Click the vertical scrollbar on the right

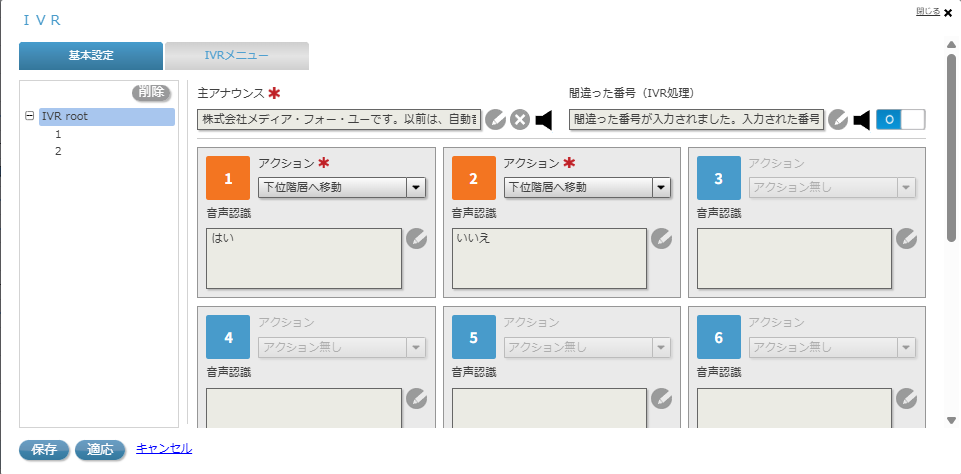(952, 150)
